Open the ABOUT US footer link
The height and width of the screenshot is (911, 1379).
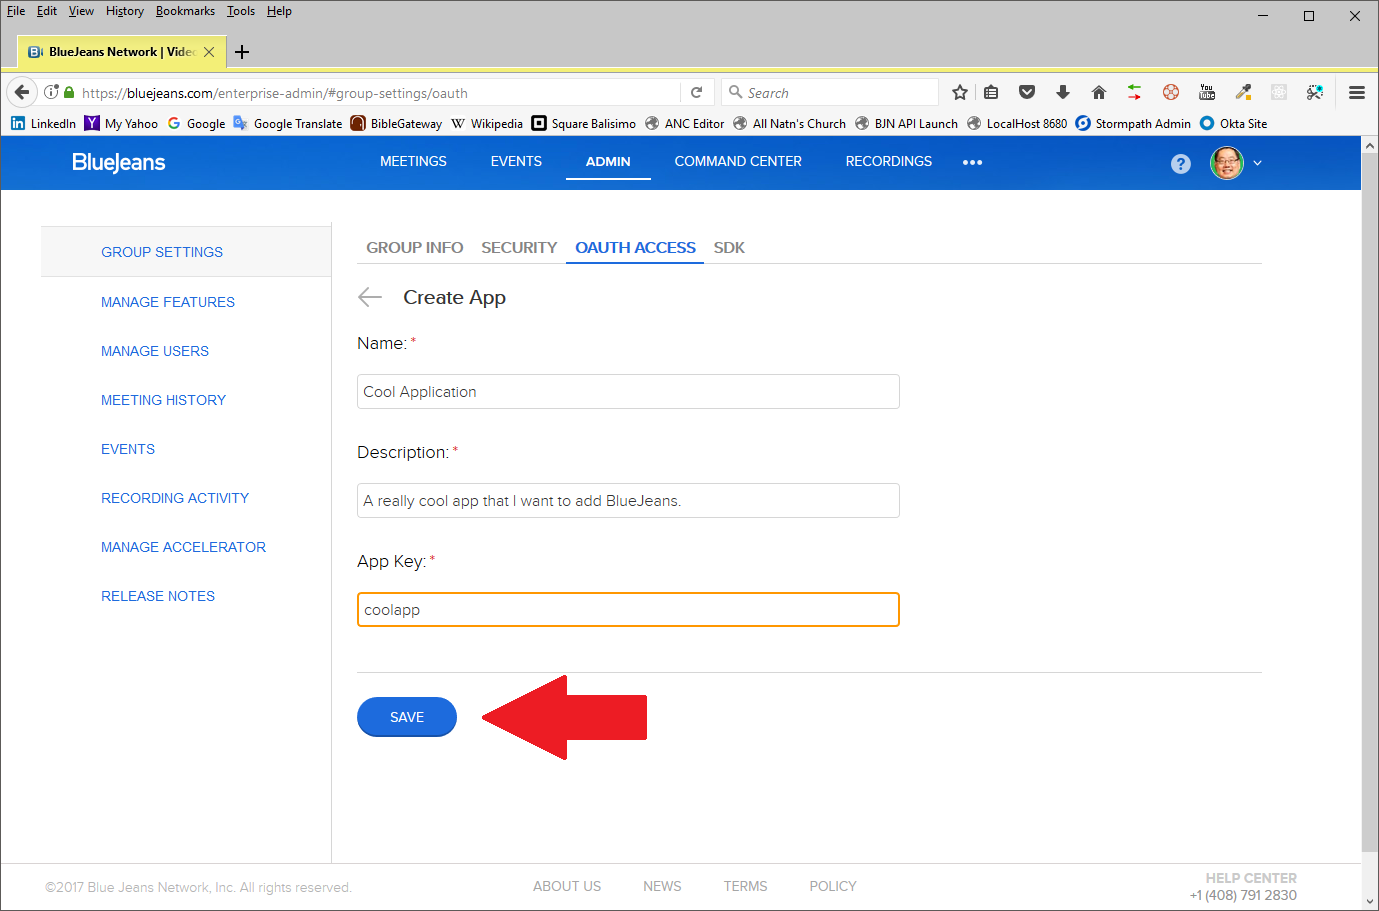click(x=567, y=886)
